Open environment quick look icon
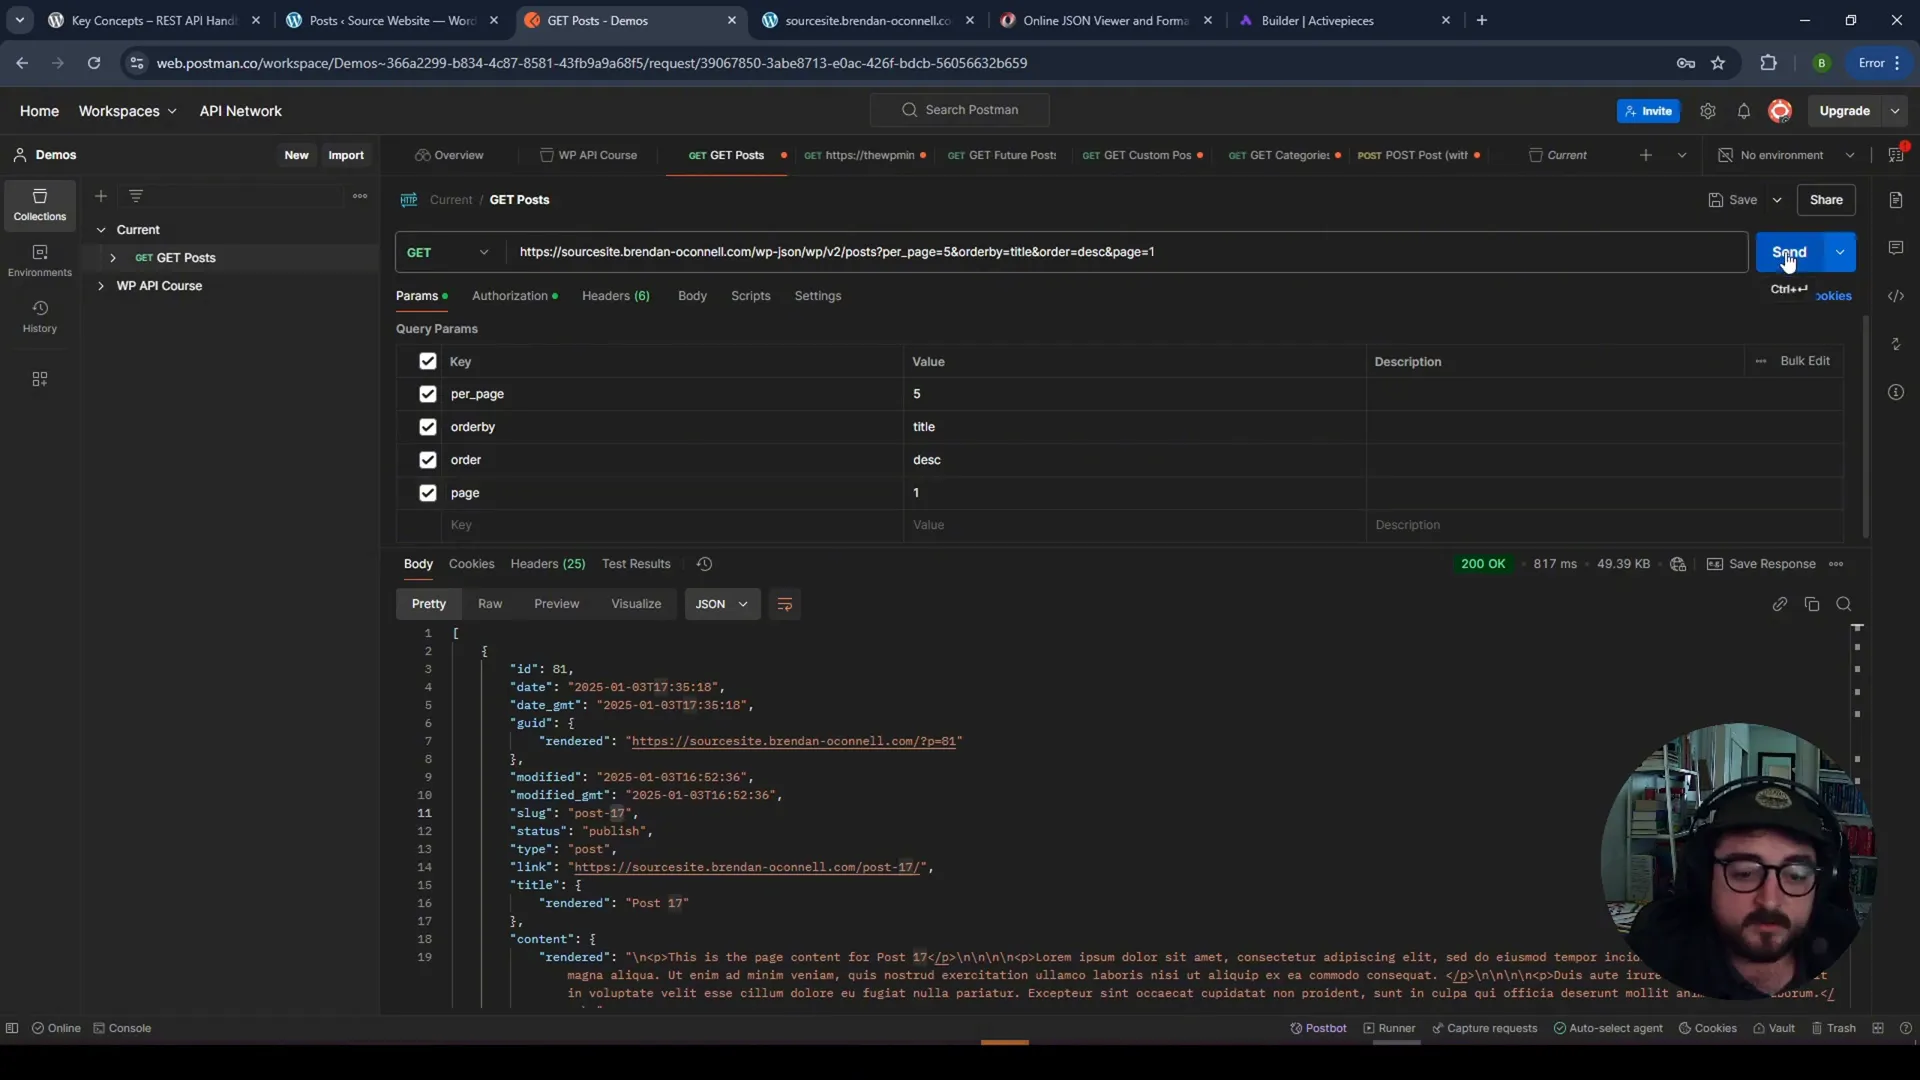1920x1080 pixels. click(x=1896, y=154)
